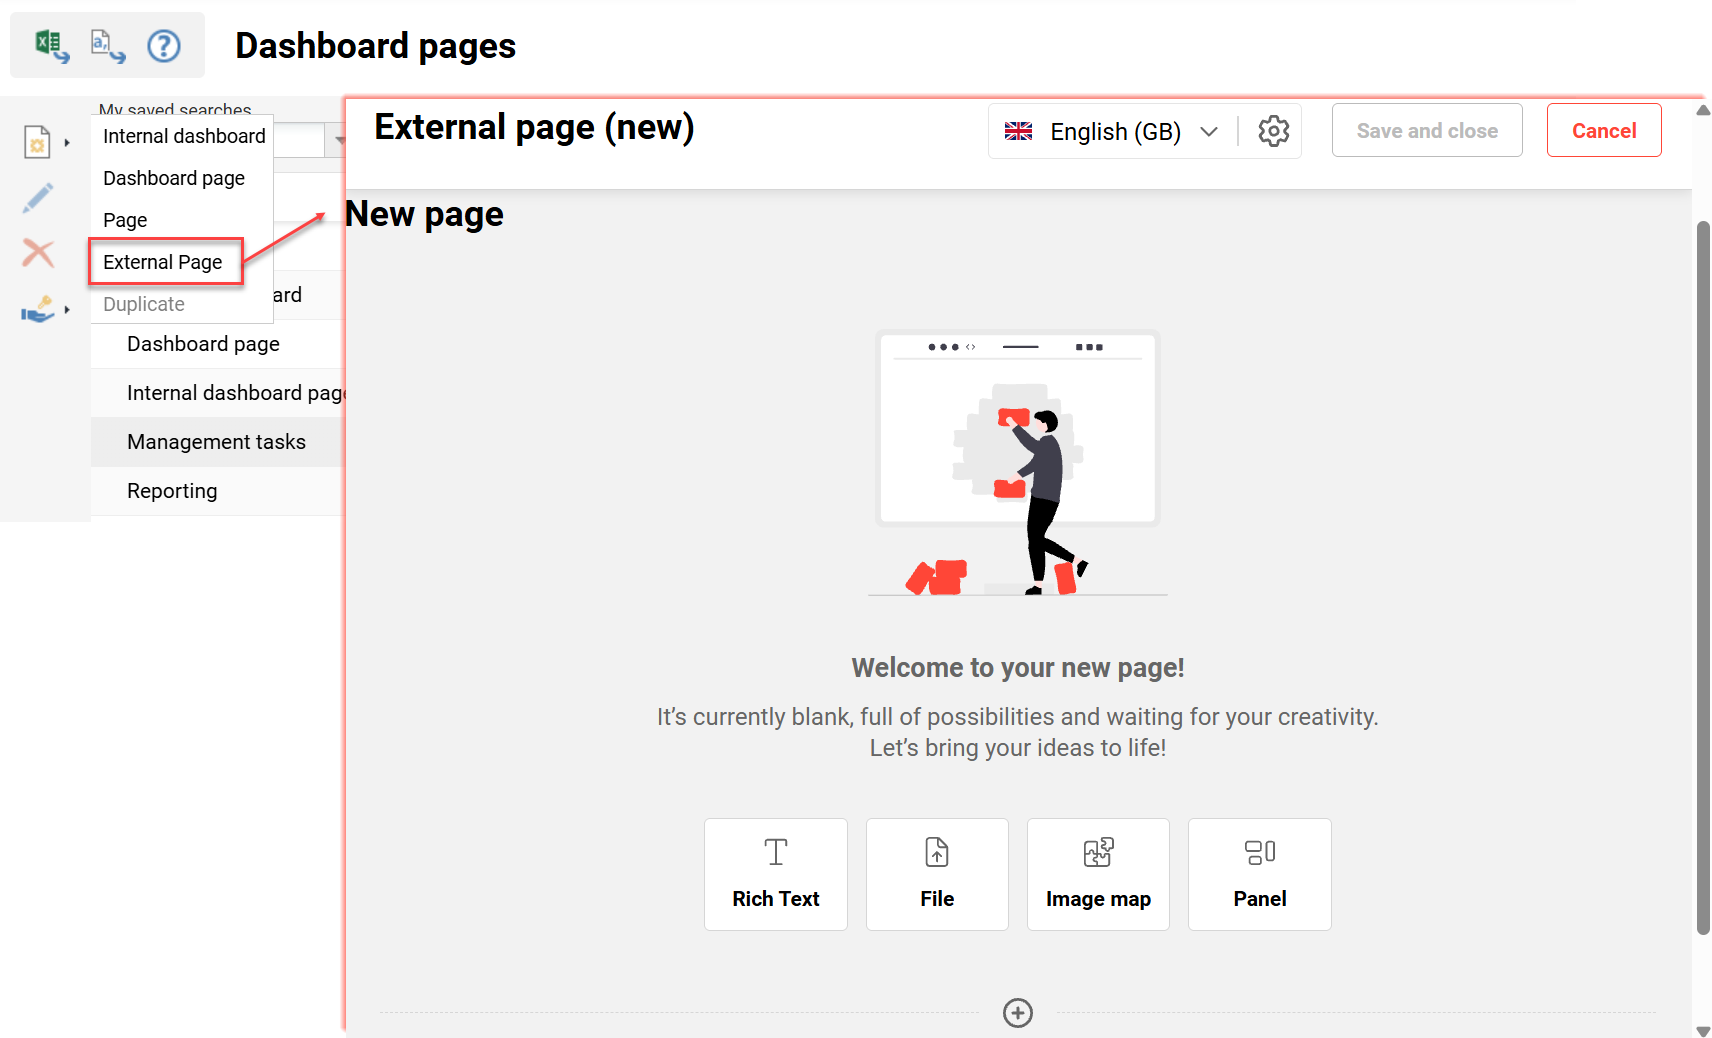
Task: Click the New page document icon
Action: [37, 142]
